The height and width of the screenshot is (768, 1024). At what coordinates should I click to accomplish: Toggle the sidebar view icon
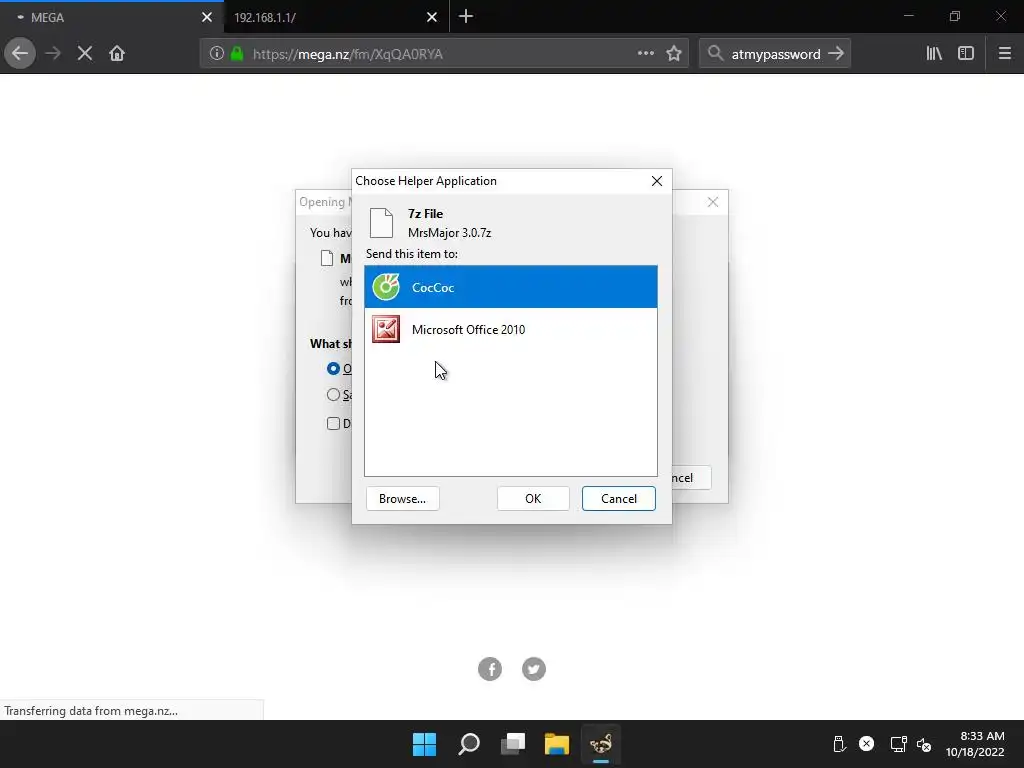pyautogui.click(x=966, y=54)
